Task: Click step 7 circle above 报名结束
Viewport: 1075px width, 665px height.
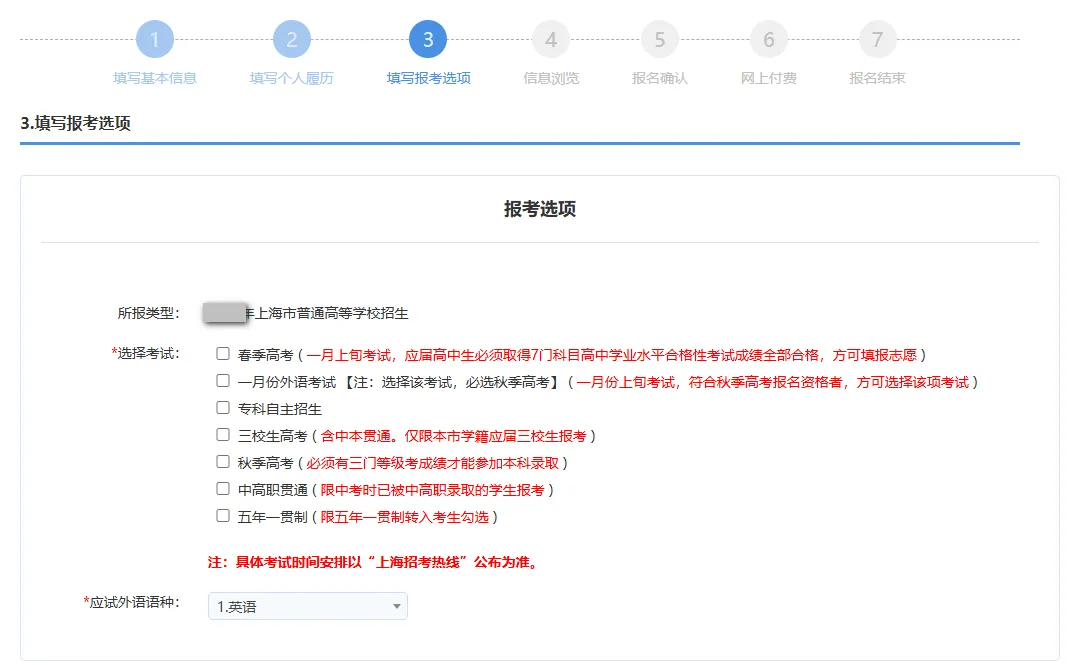Action: [x=878, y=40]
